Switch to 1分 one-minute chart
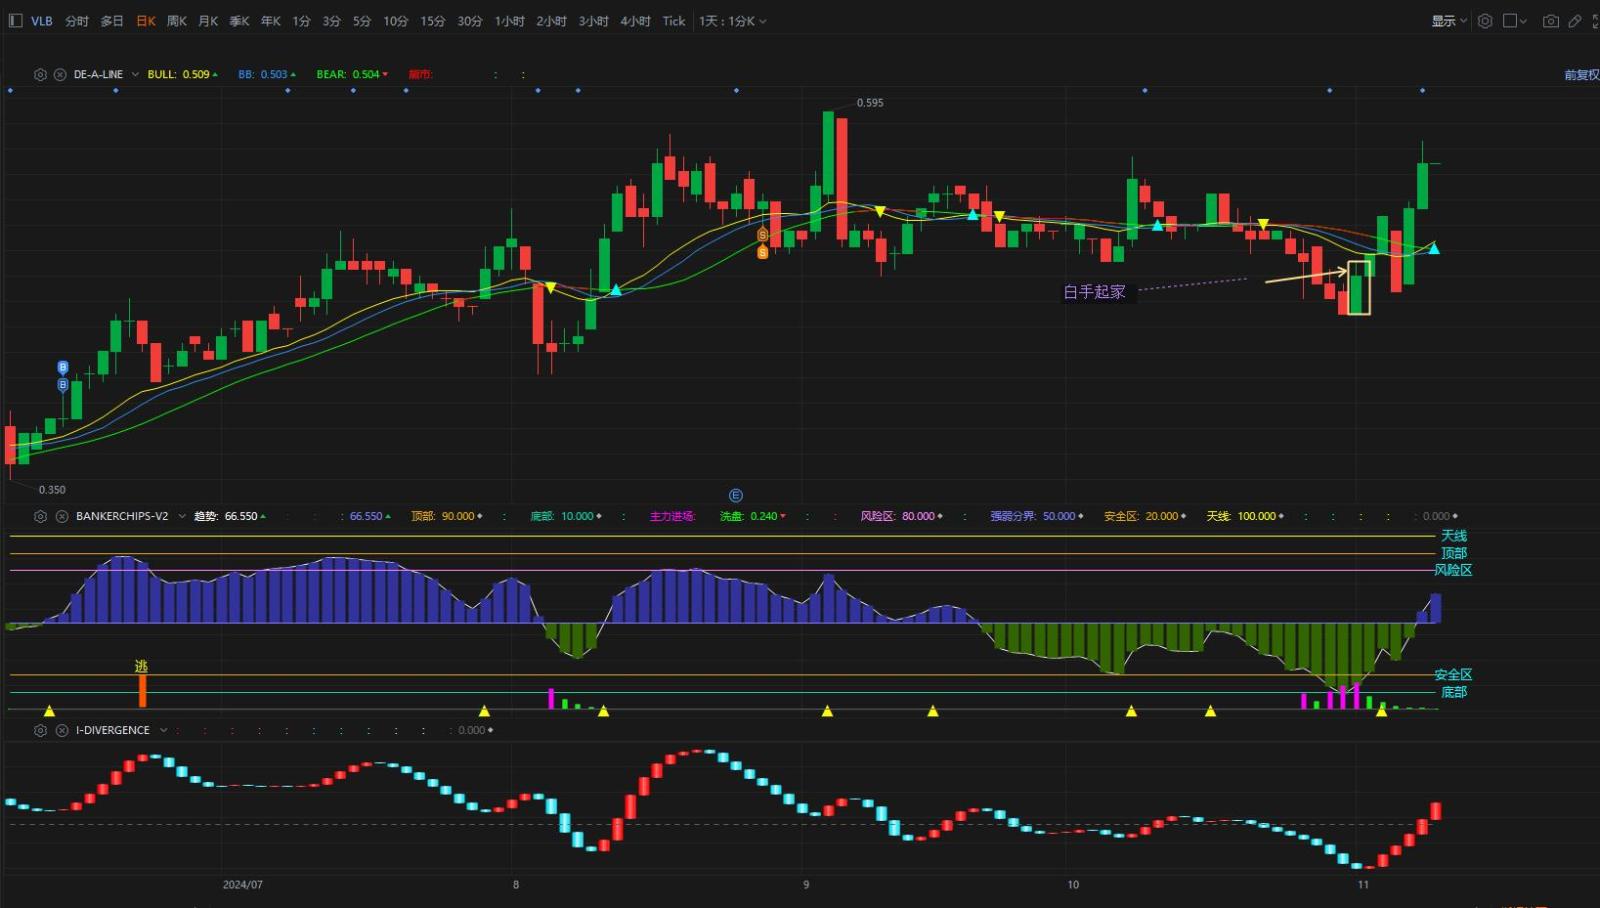The image size is (1600, 908). click(x=301, y=20)
